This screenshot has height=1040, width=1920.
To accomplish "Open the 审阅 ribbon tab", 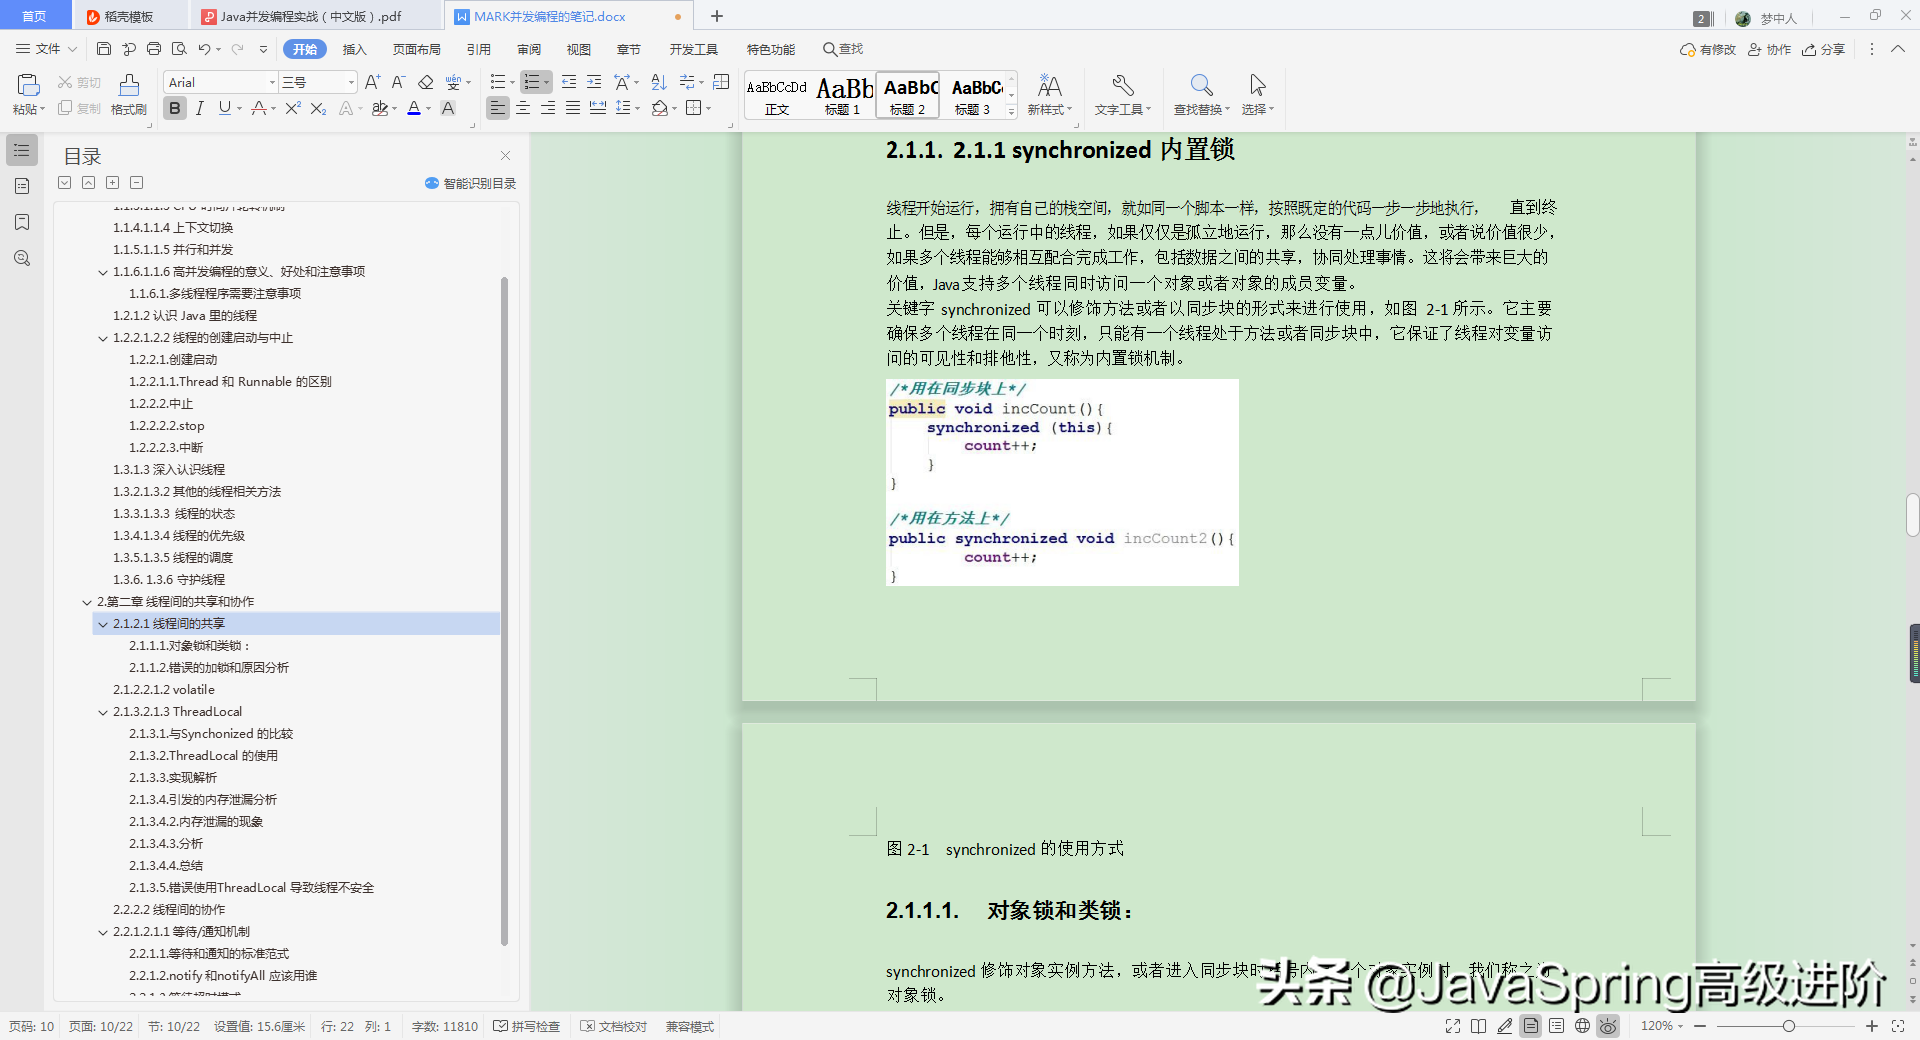I will pyautogui.click(x=529, y=49).
